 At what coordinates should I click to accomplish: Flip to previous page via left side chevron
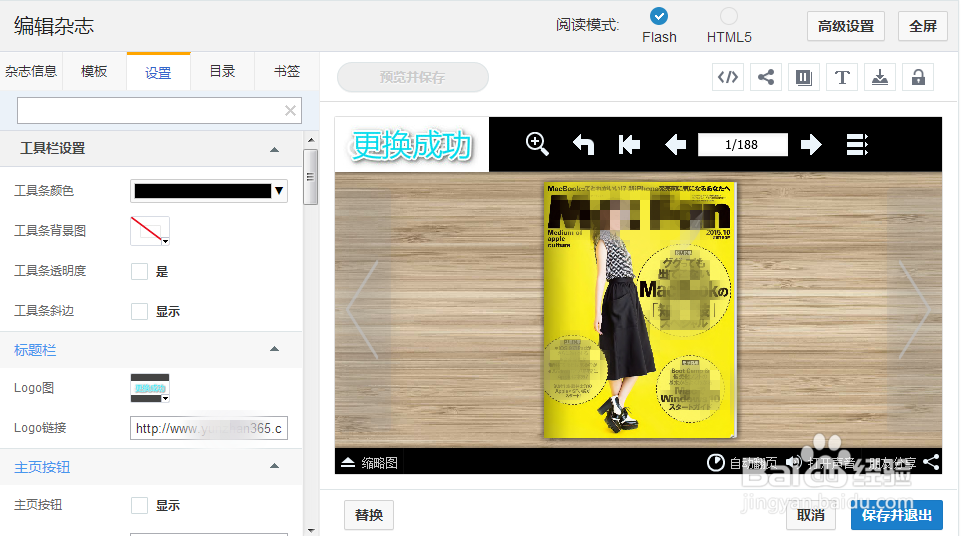click(362, 310)
